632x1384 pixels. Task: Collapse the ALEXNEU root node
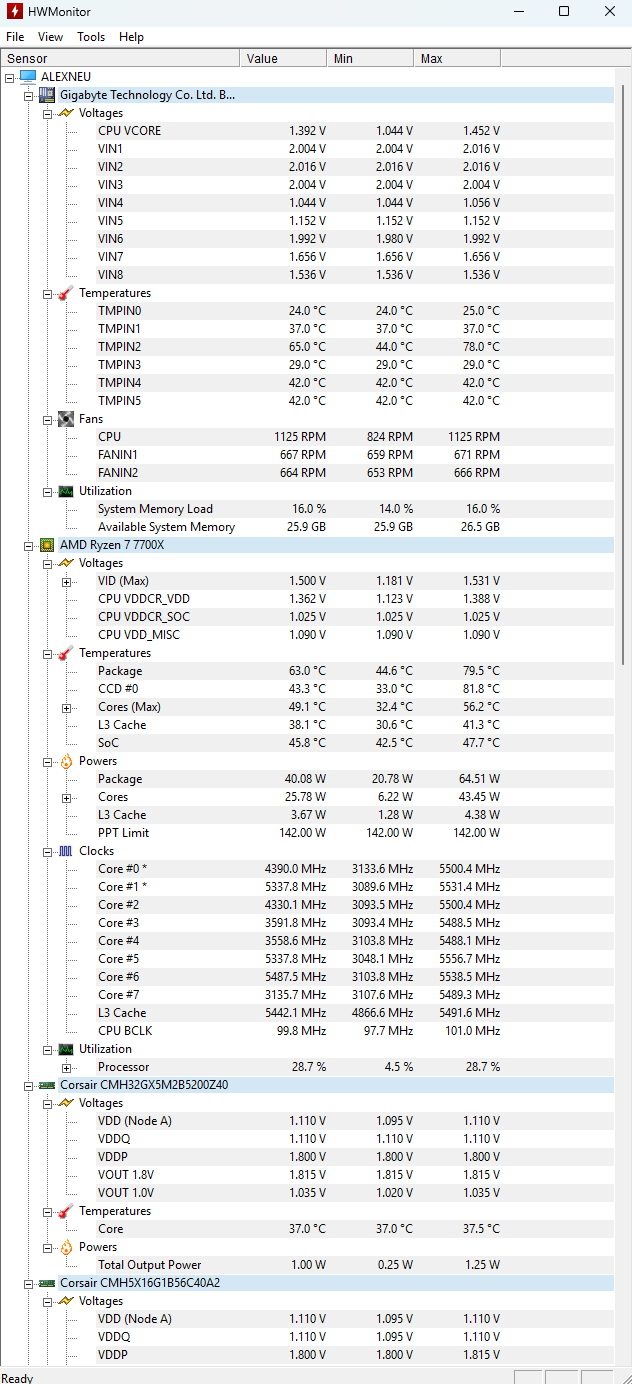[10, 77]
